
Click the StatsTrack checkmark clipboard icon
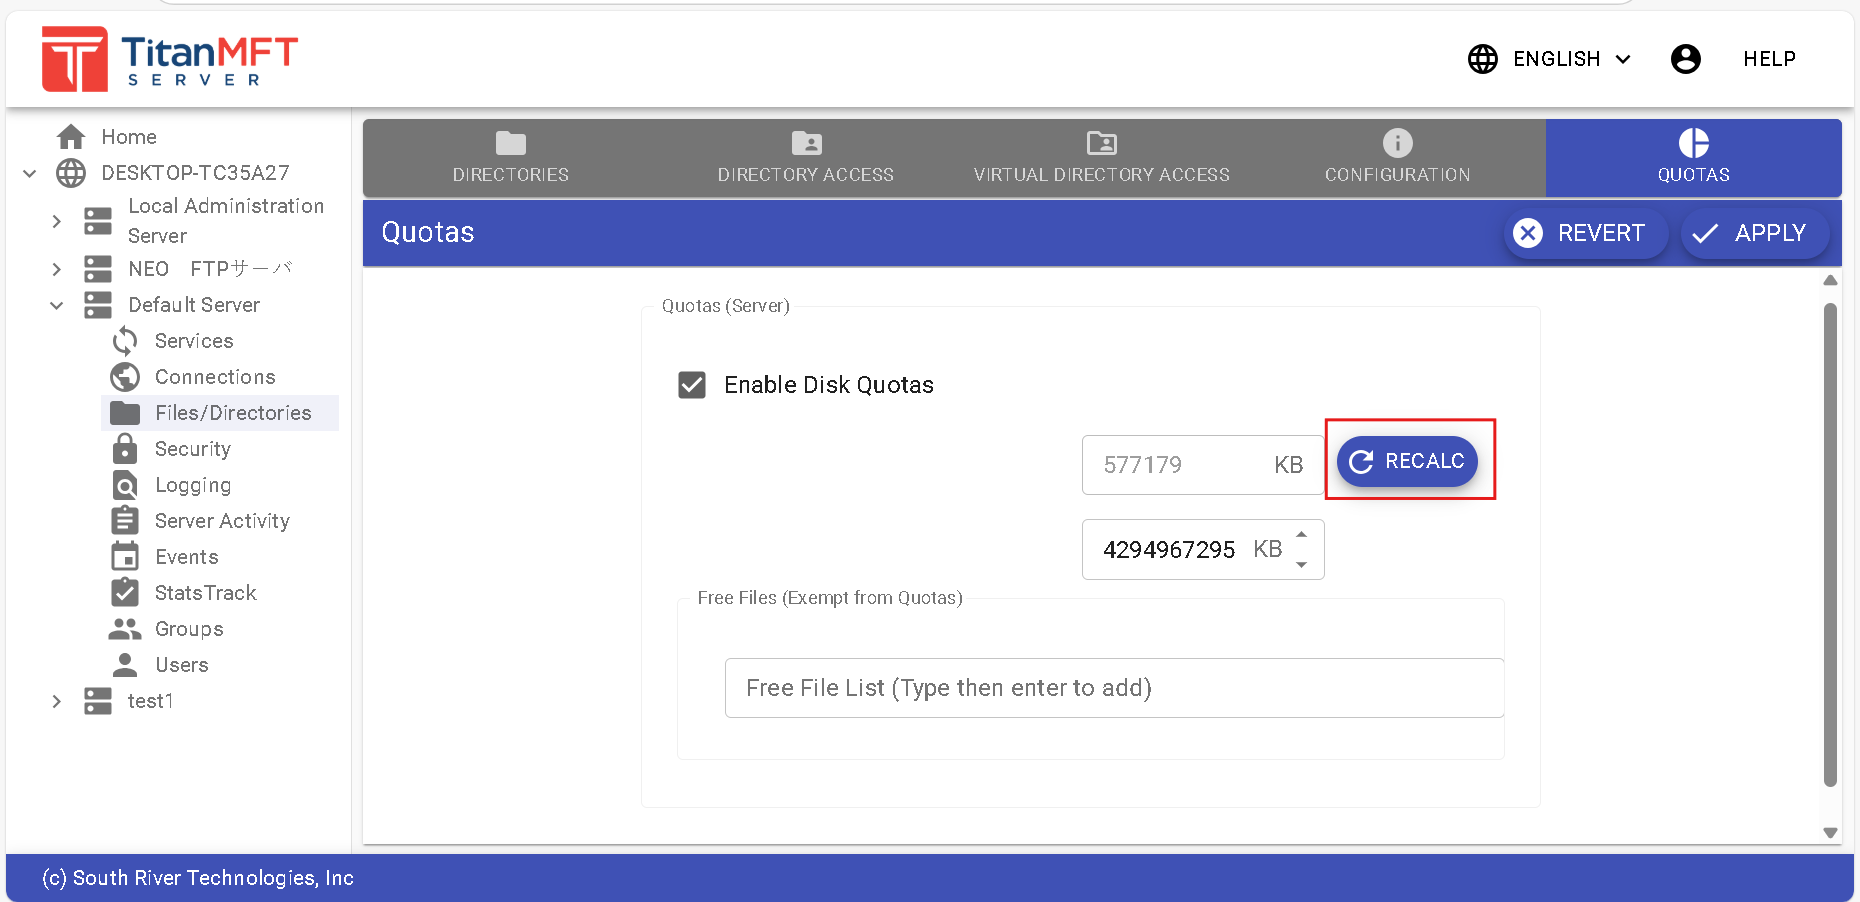point(125,593)
